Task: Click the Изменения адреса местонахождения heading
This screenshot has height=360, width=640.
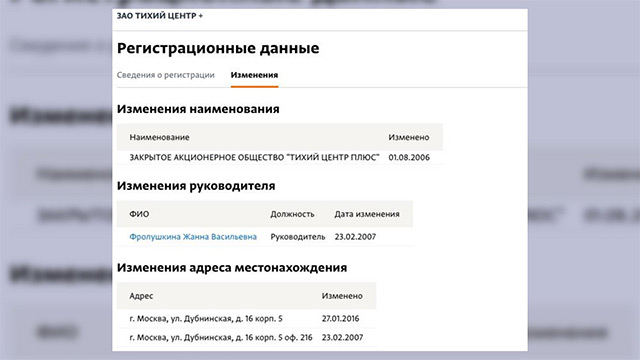Action: click(232, 268)
